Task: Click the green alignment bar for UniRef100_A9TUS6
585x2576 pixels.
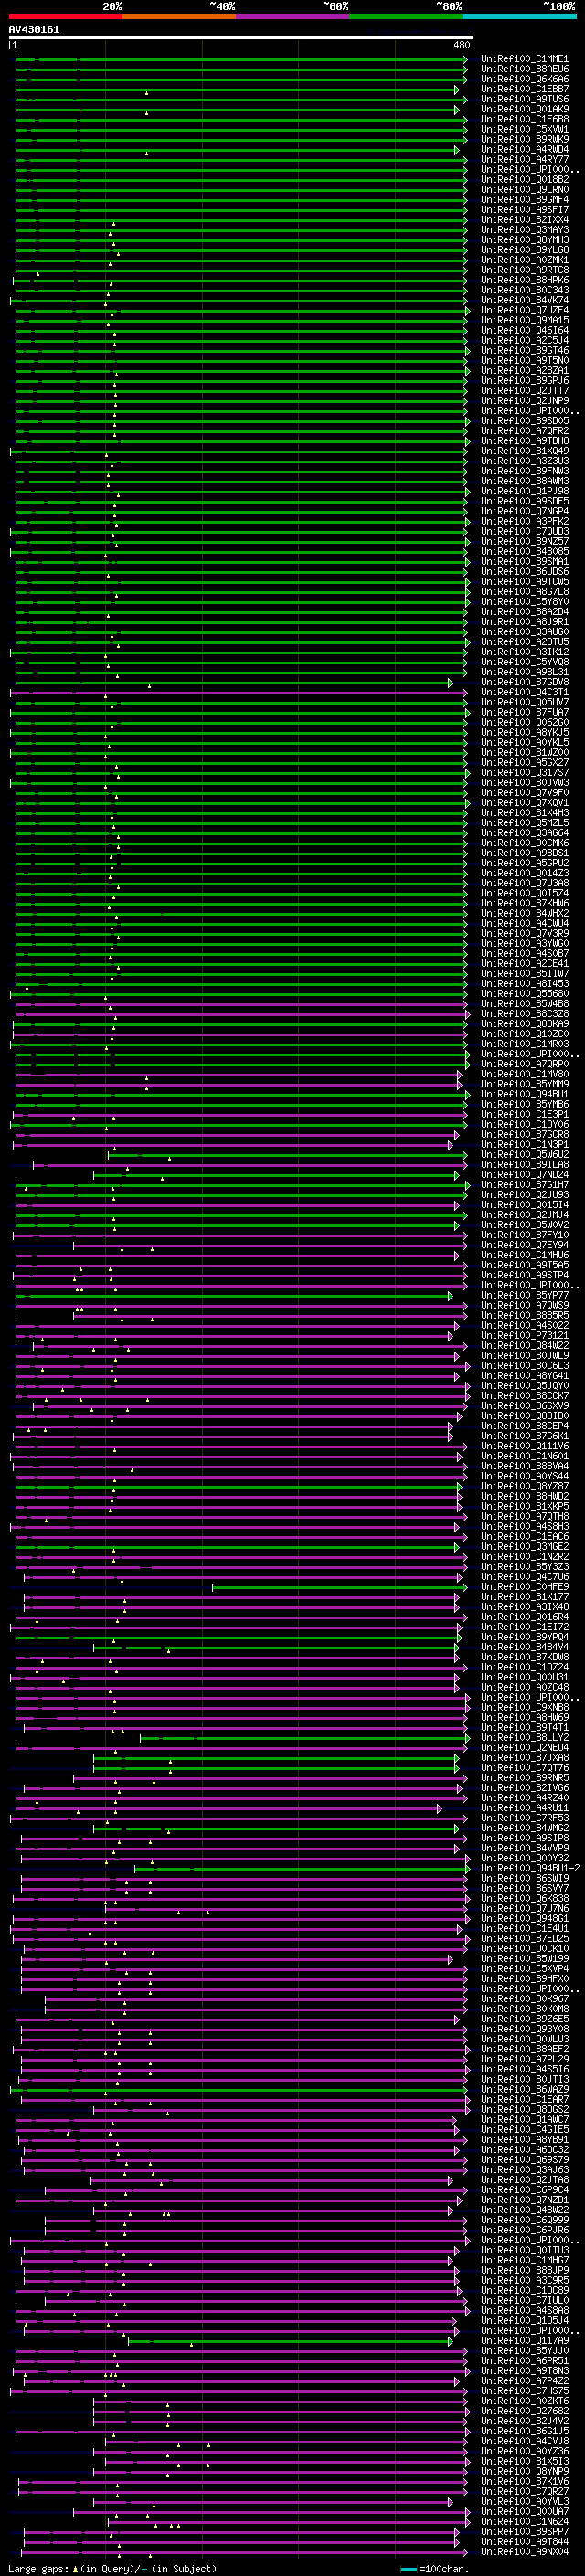Action: (240, 99)
